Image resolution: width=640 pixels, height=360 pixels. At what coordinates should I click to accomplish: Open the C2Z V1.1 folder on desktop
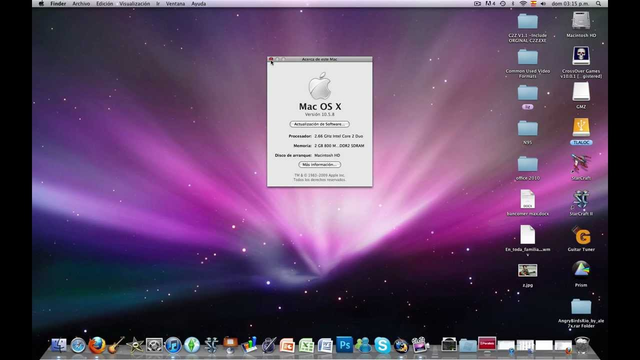click(528, 21)
